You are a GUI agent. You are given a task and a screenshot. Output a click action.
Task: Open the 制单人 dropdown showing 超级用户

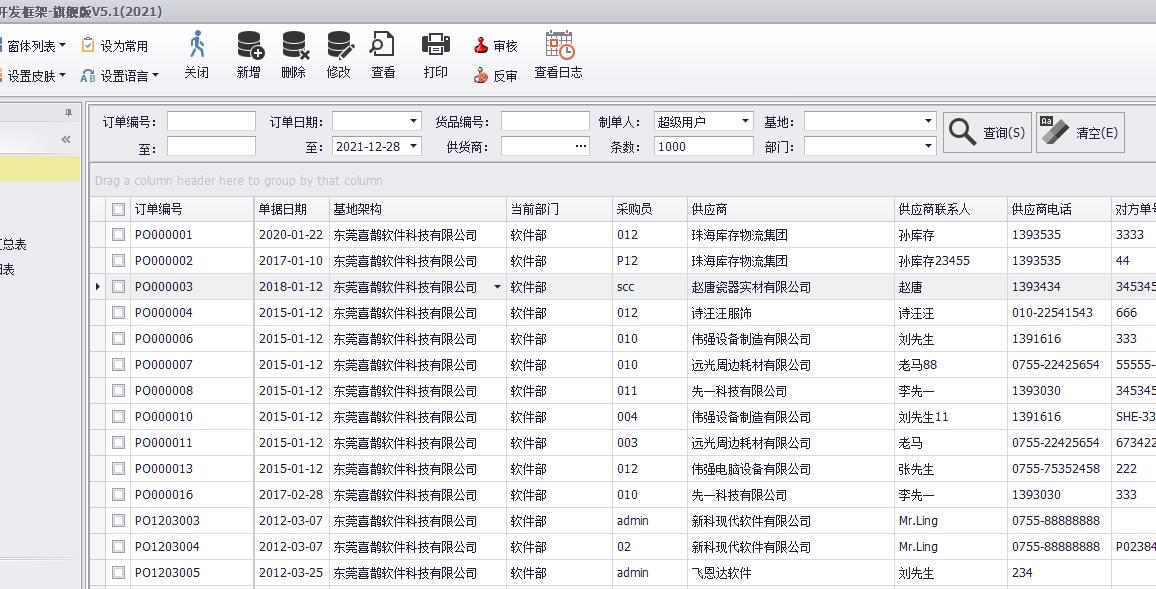click(x=745, y=121)
